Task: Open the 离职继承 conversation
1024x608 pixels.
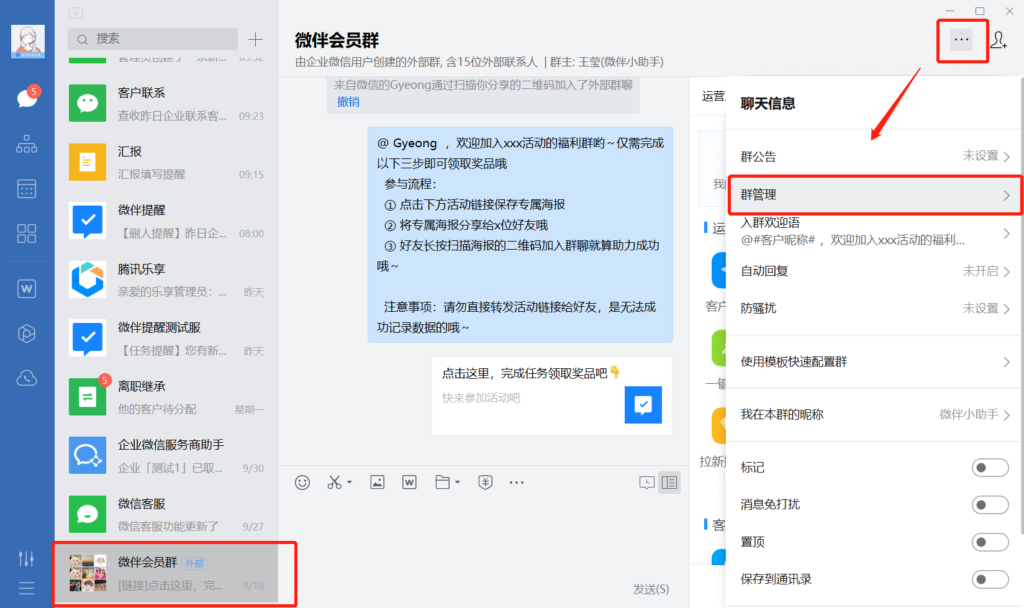Action: pyautogui.click(x=167, y=398)
